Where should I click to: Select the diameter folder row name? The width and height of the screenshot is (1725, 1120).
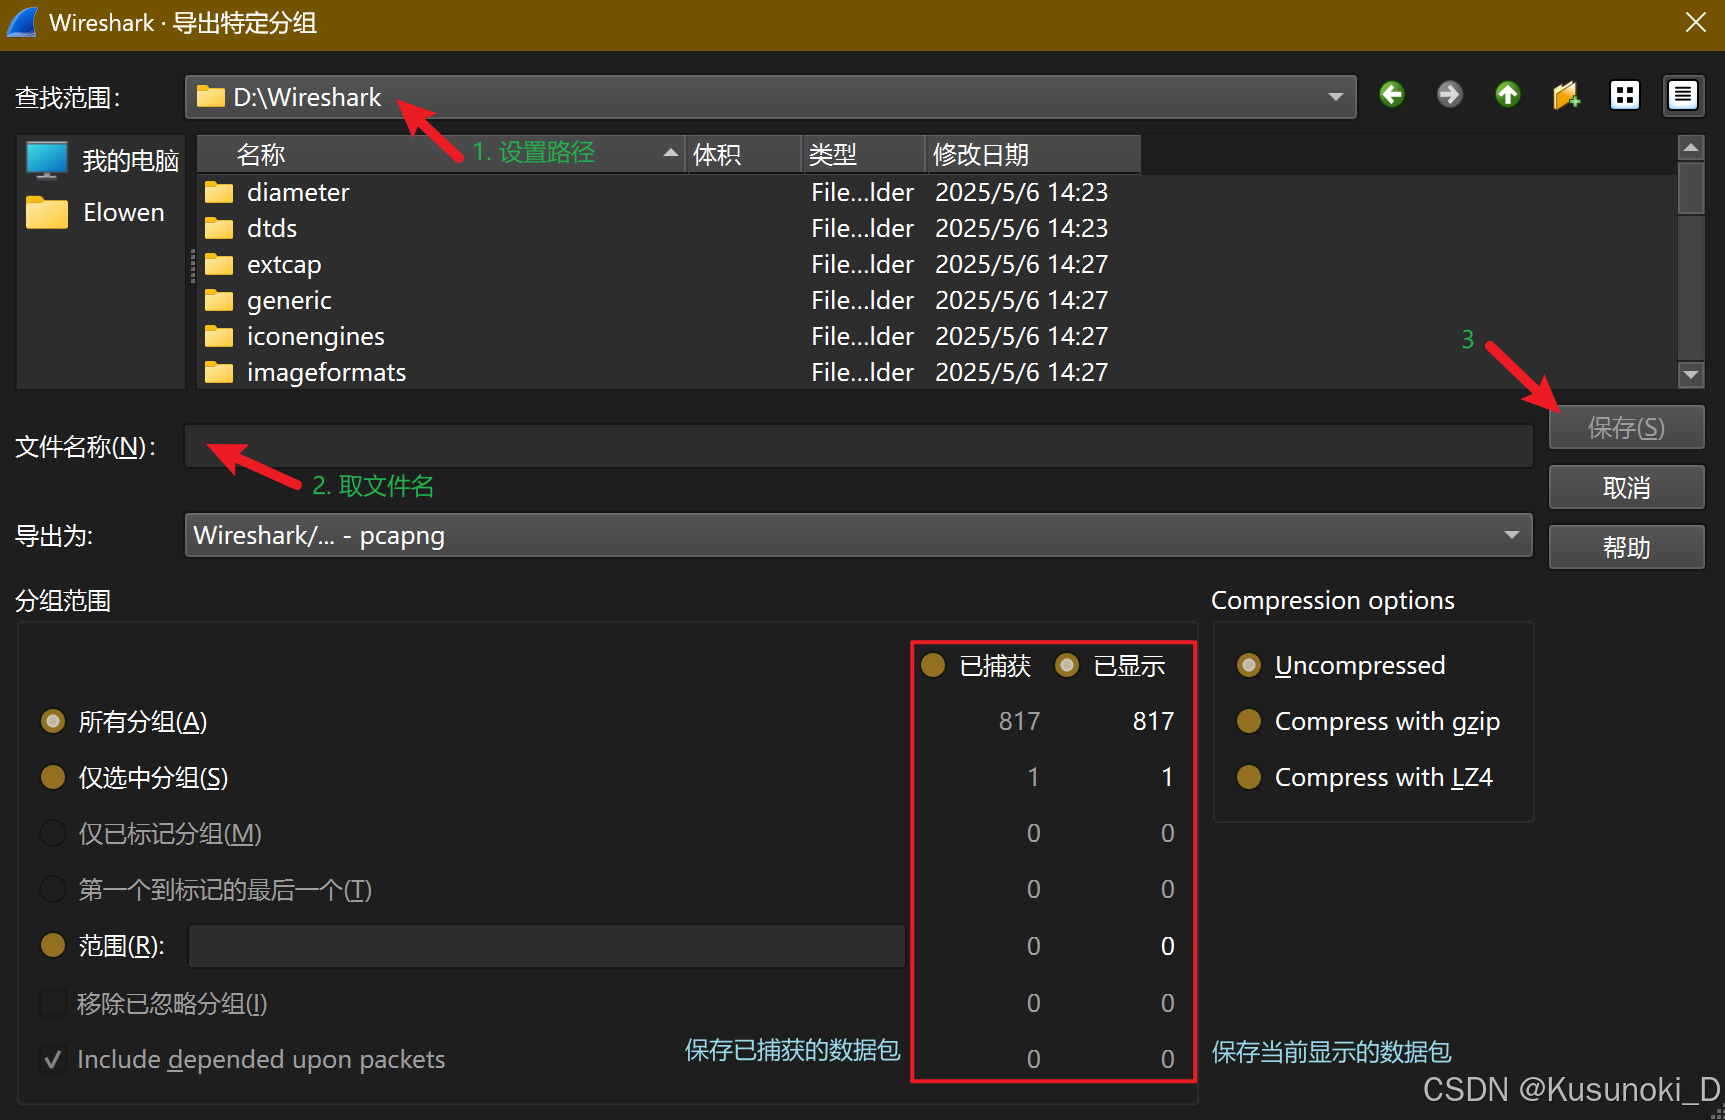(298, 192)
